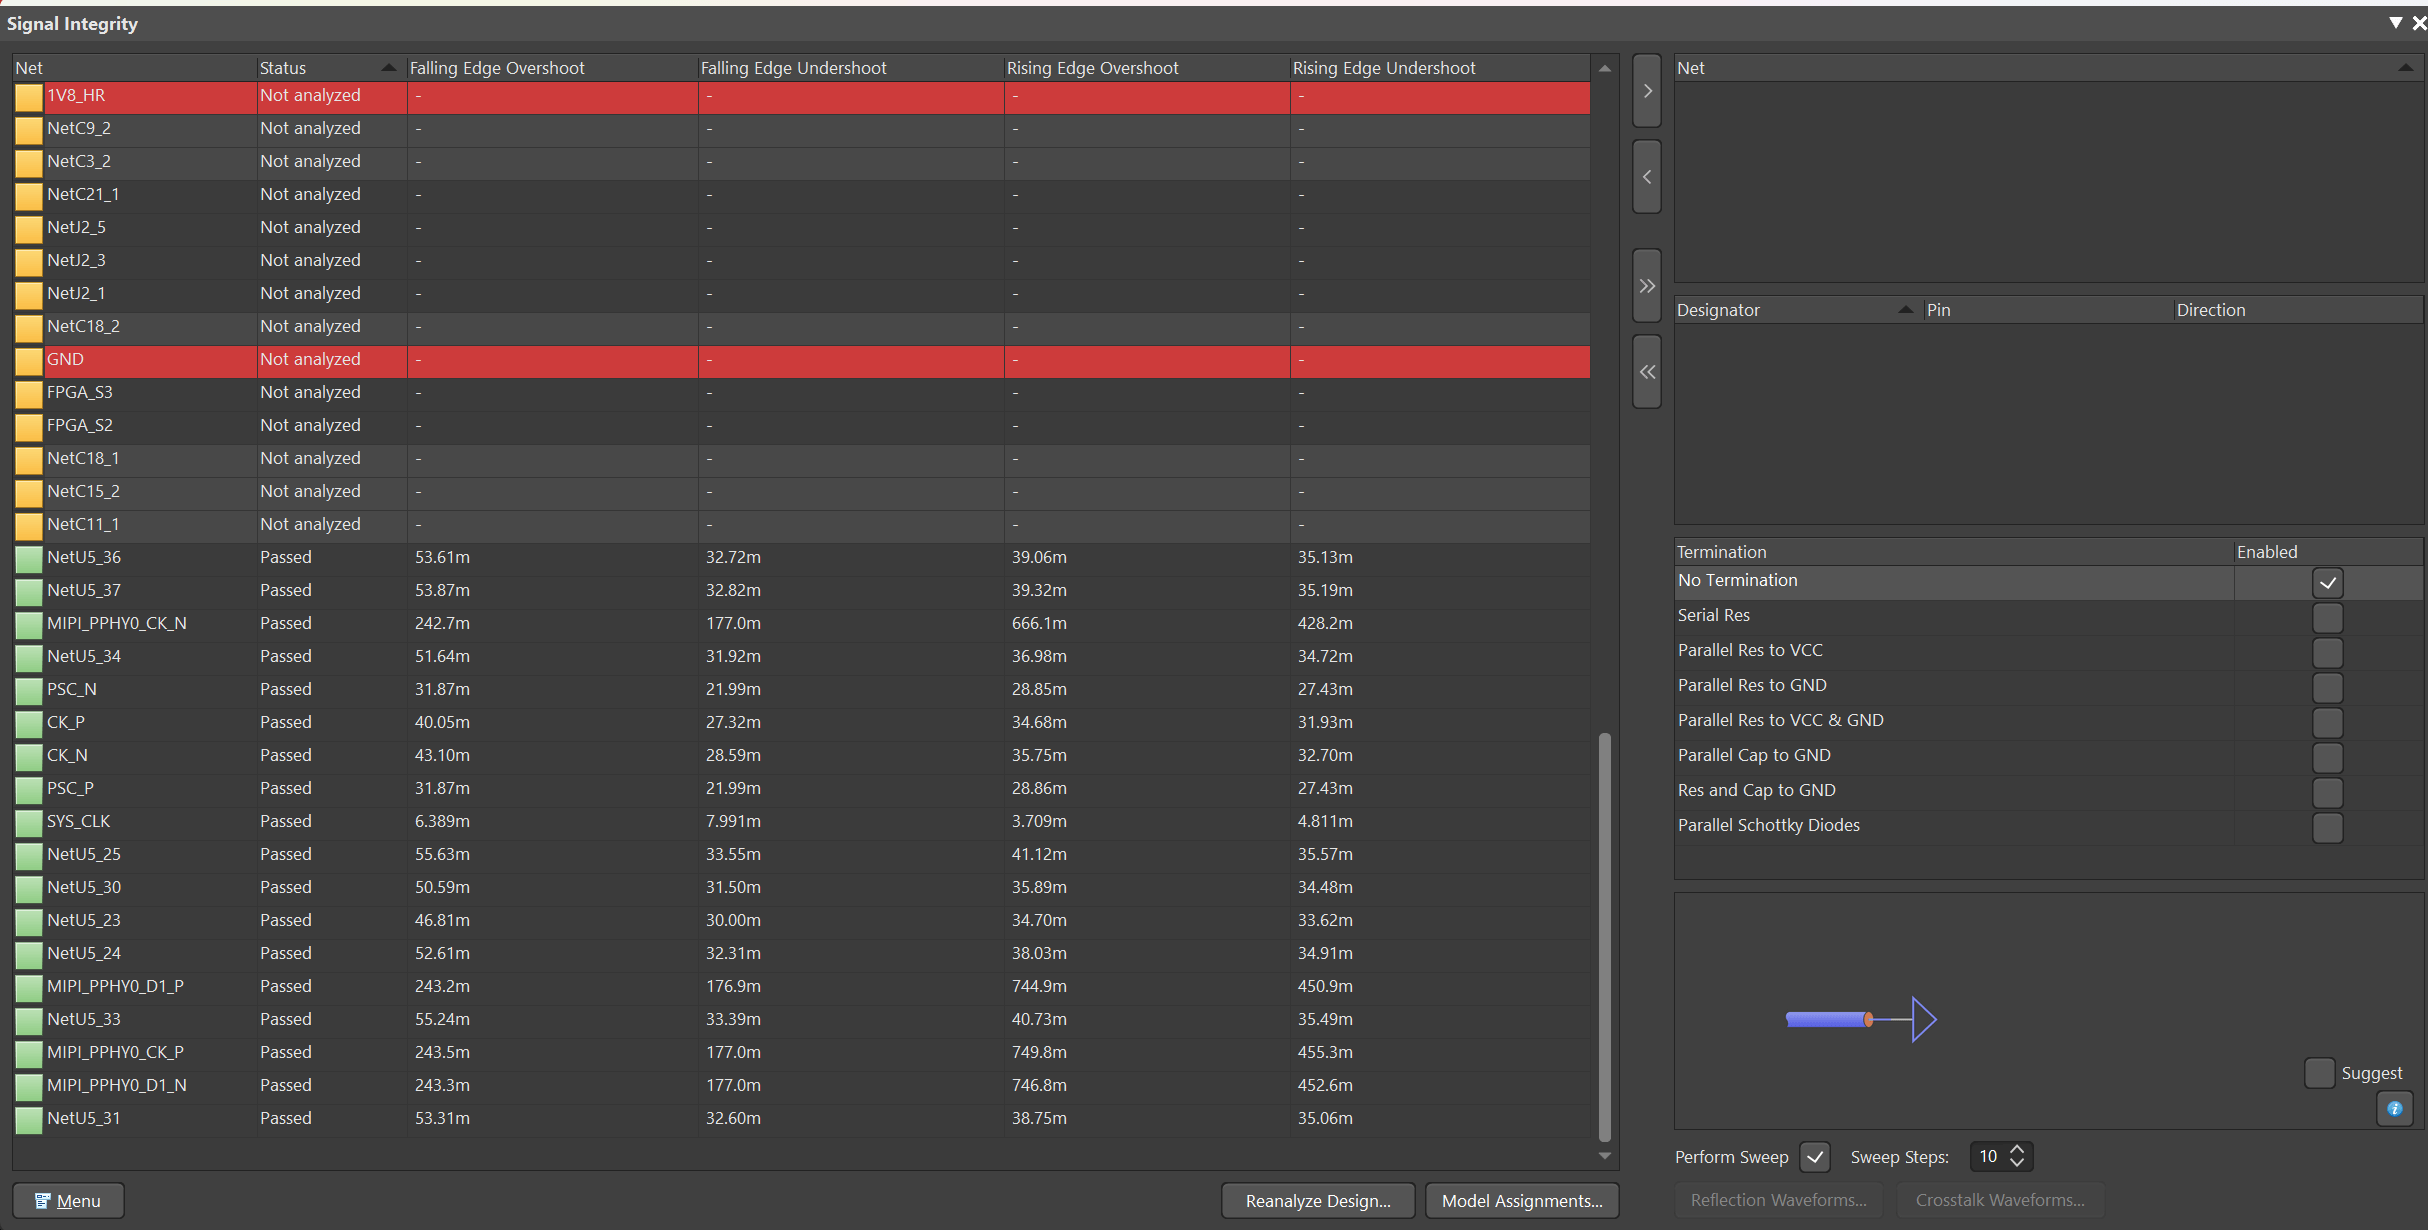Screen dimensions: 2428x1230
Task: Select the SYS_CLK net row
Action: click(x=79, y=821)
